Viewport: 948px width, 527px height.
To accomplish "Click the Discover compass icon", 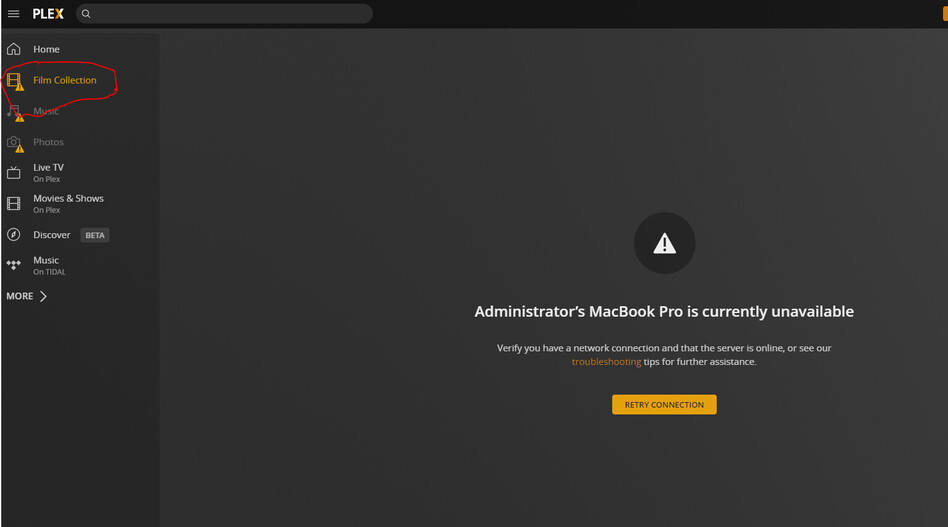I will 14,234.
